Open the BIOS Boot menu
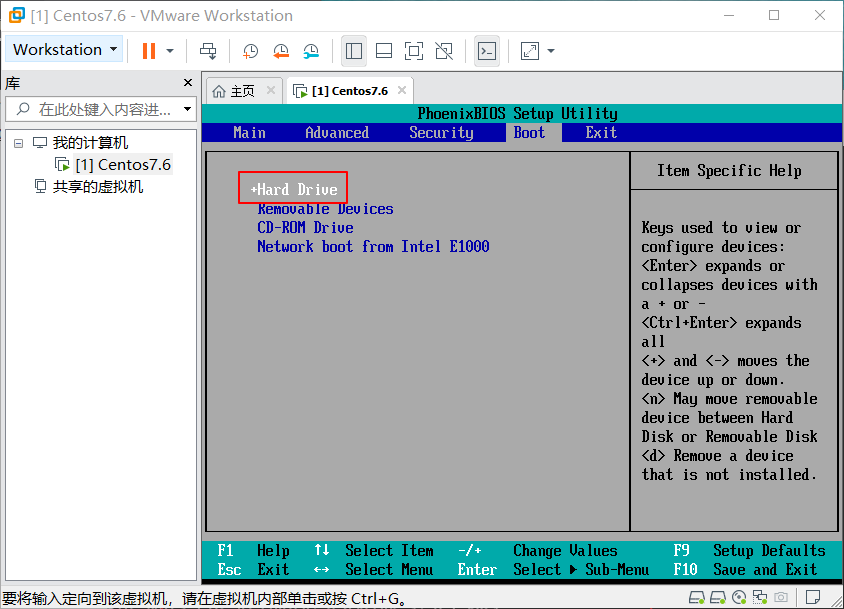Viewport: 844px width, 609px height. point(530,133)
